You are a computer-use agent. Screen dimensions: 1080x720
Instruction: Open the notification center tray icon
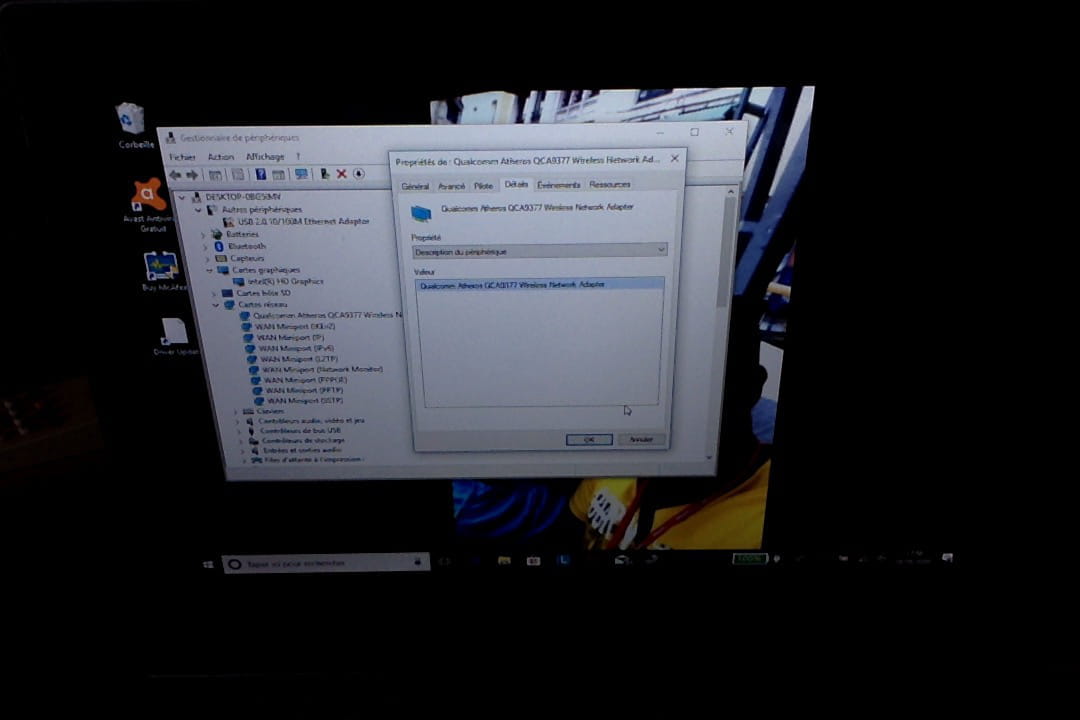948,557
